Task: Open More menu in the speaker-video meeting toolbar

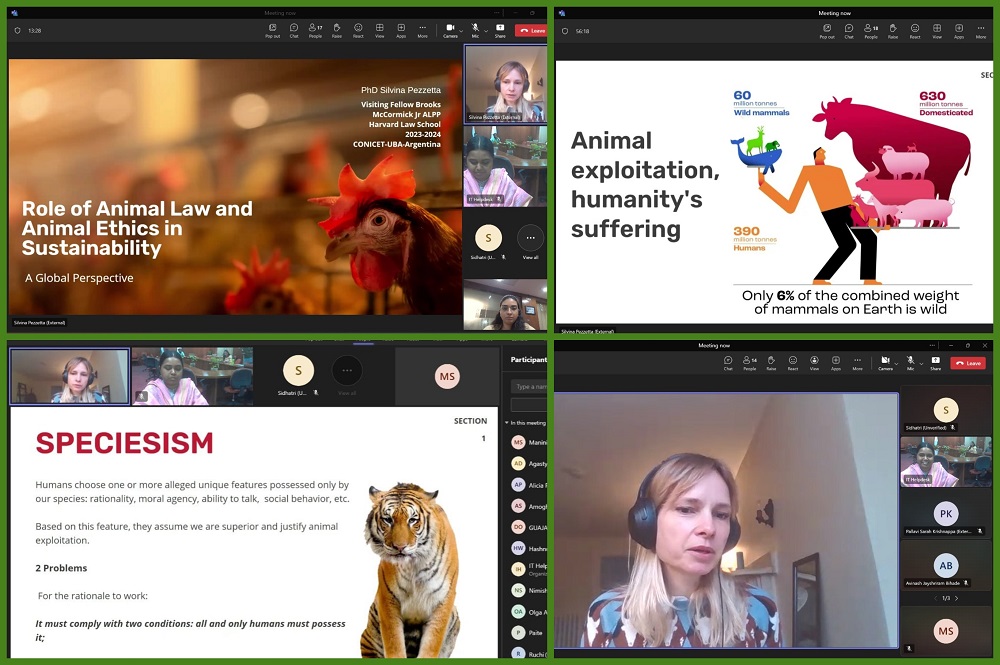Action: (857, 363)
